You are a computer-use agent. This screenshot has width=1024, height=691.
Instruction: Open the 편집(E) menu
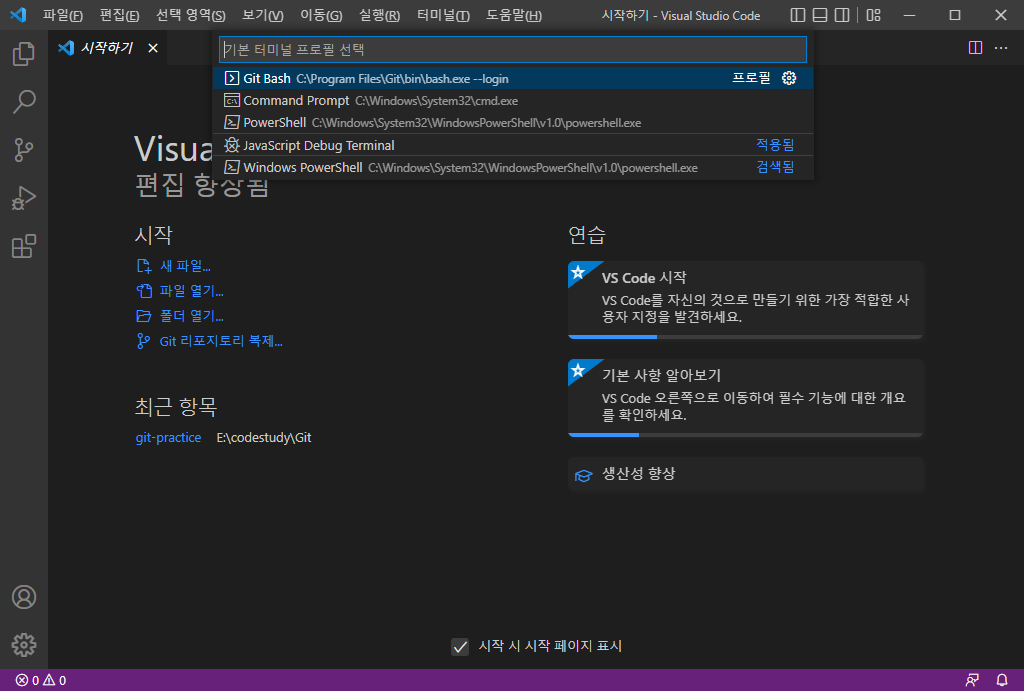pyautogui.click(x=120, y=15)
